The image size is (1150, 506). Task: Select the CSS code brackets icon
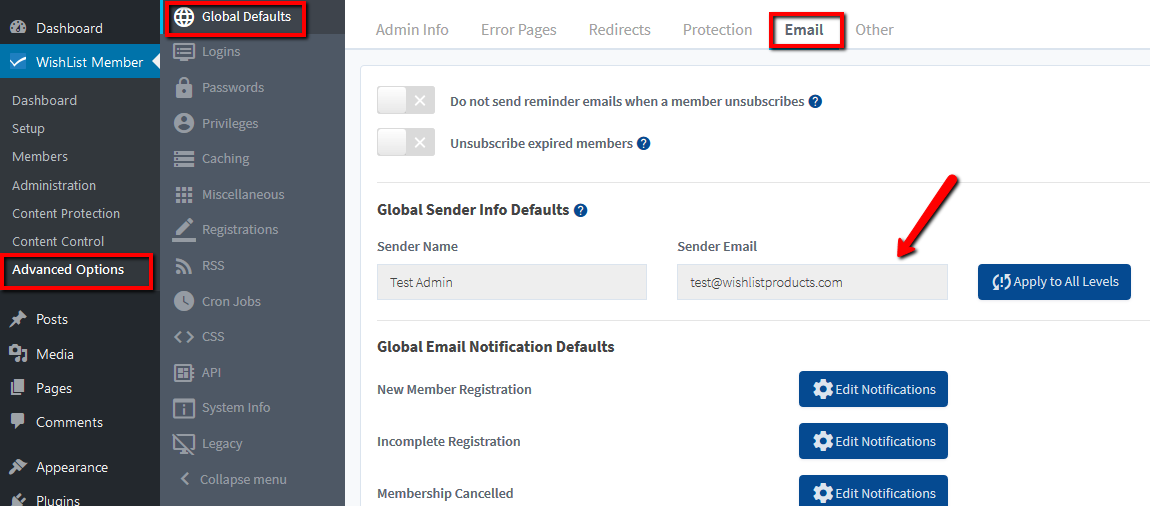[184, 337]
